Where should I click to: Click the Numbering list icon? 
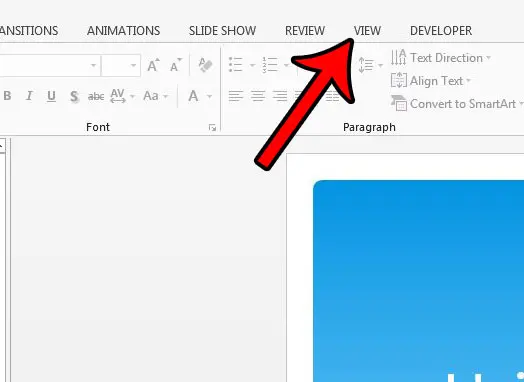[x=270, y=64]
